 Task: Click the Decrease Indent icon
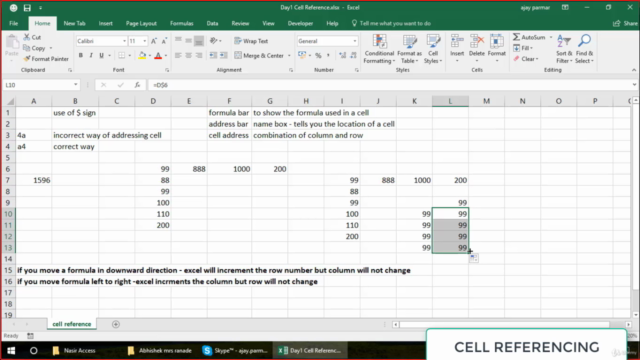tap(213, 56)
